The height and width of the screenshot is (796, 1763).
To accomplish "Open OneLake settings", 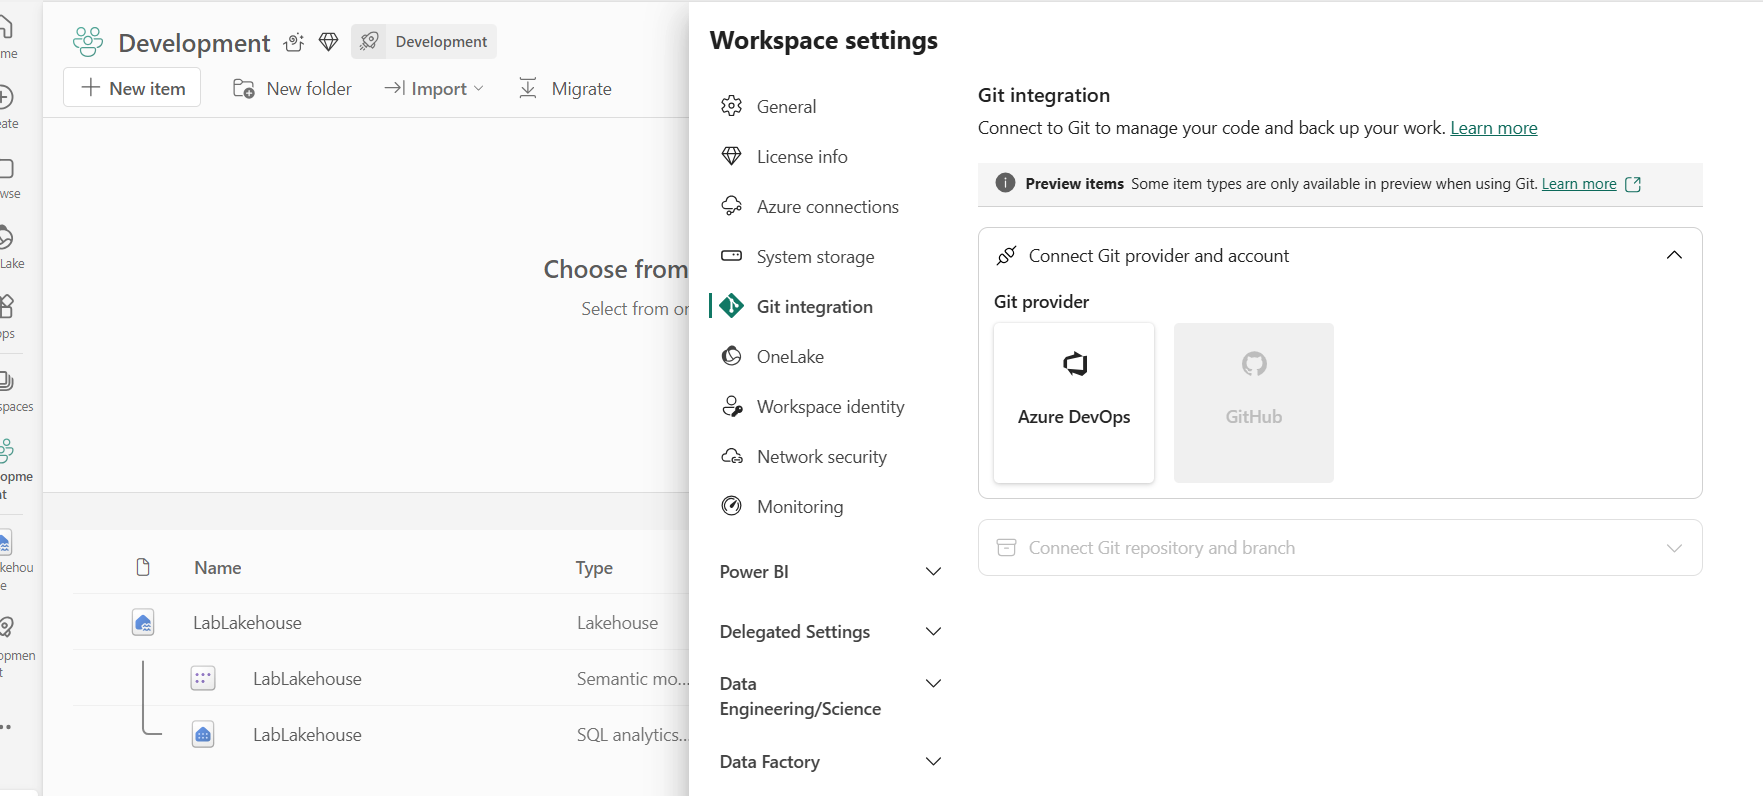I will click(790, 357).
